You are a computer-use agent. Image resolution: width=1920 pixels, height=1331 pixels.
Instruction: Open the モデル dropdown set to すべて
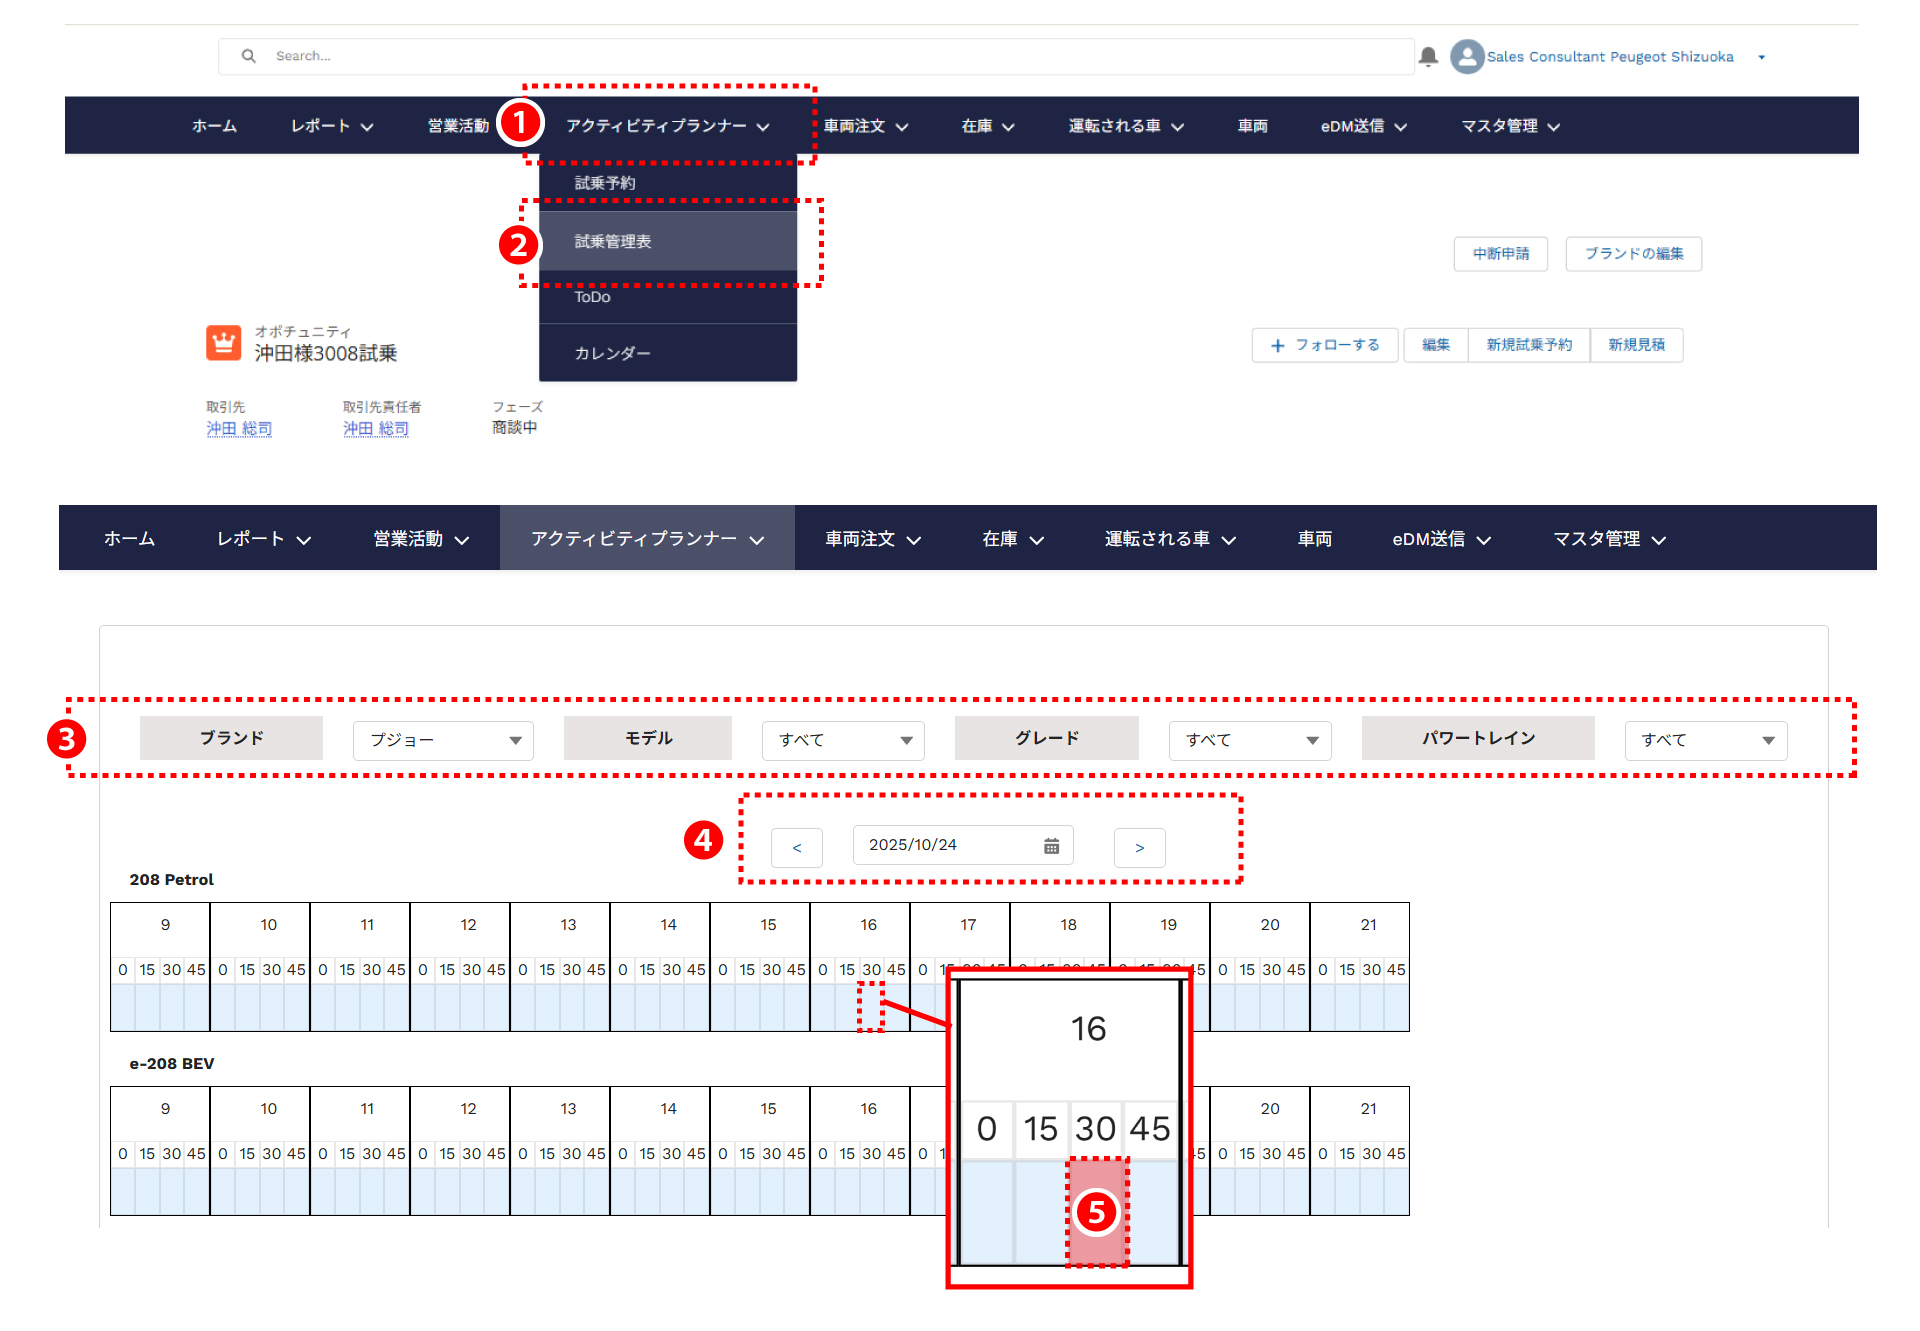[843, 740]
